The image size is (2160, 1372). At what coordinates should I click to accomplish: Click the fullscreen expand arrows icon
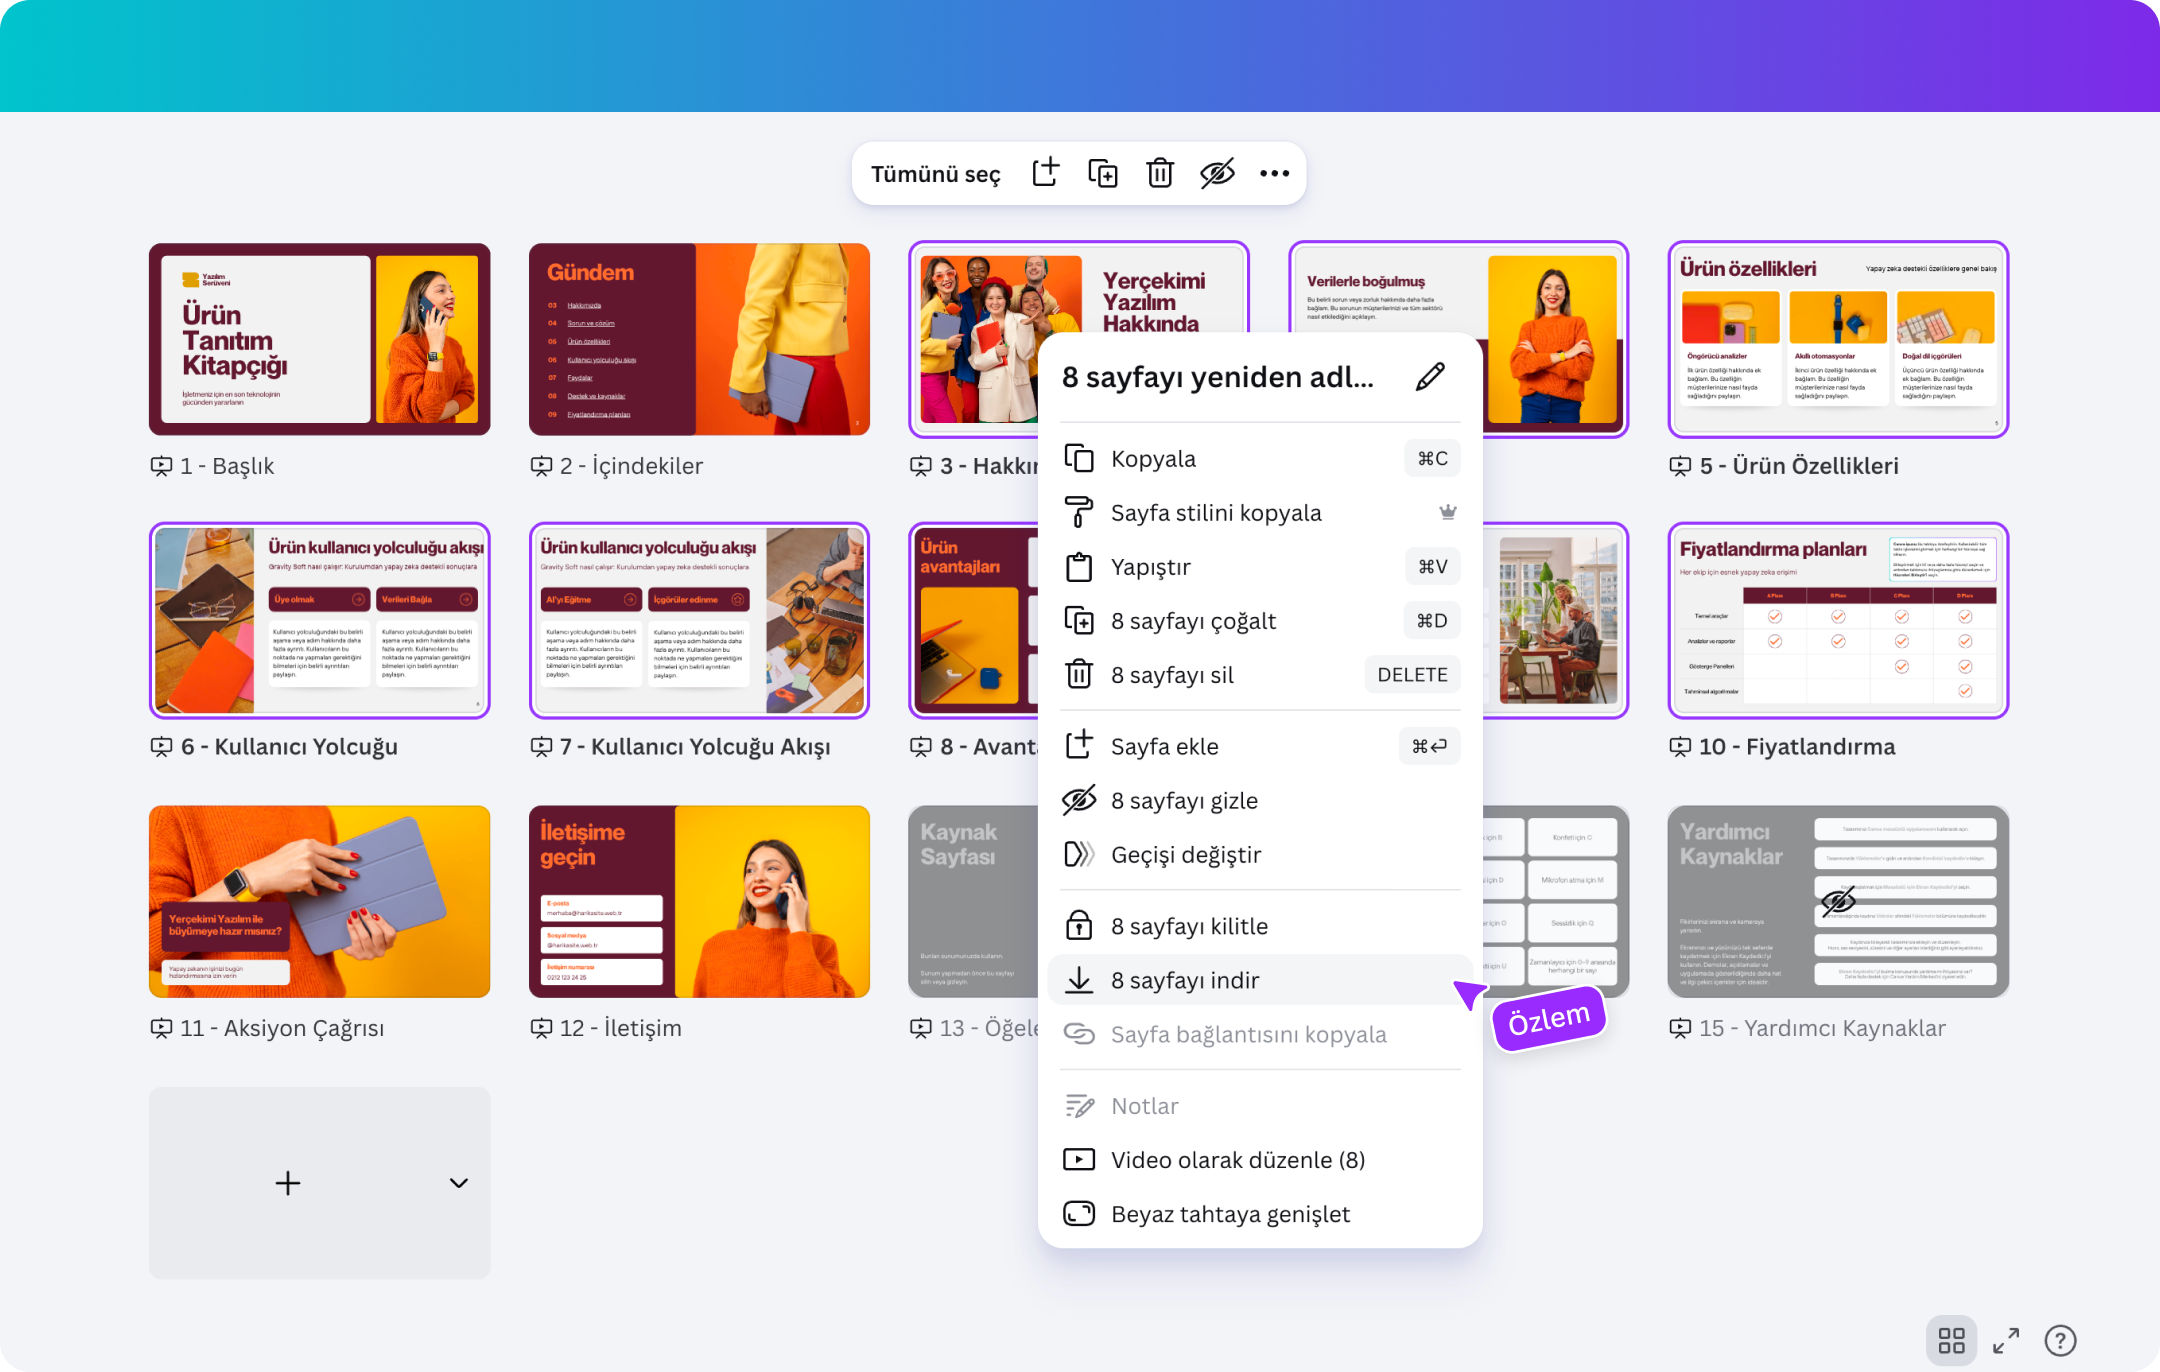click(2006, 1340)
